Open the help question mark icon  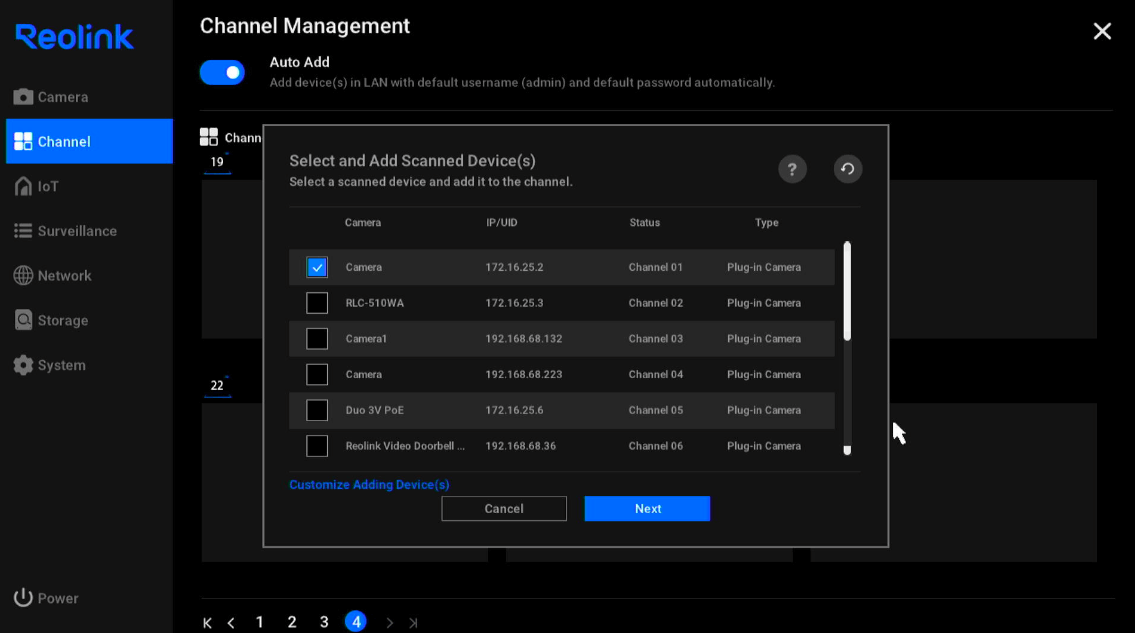(x=792, y=169)
